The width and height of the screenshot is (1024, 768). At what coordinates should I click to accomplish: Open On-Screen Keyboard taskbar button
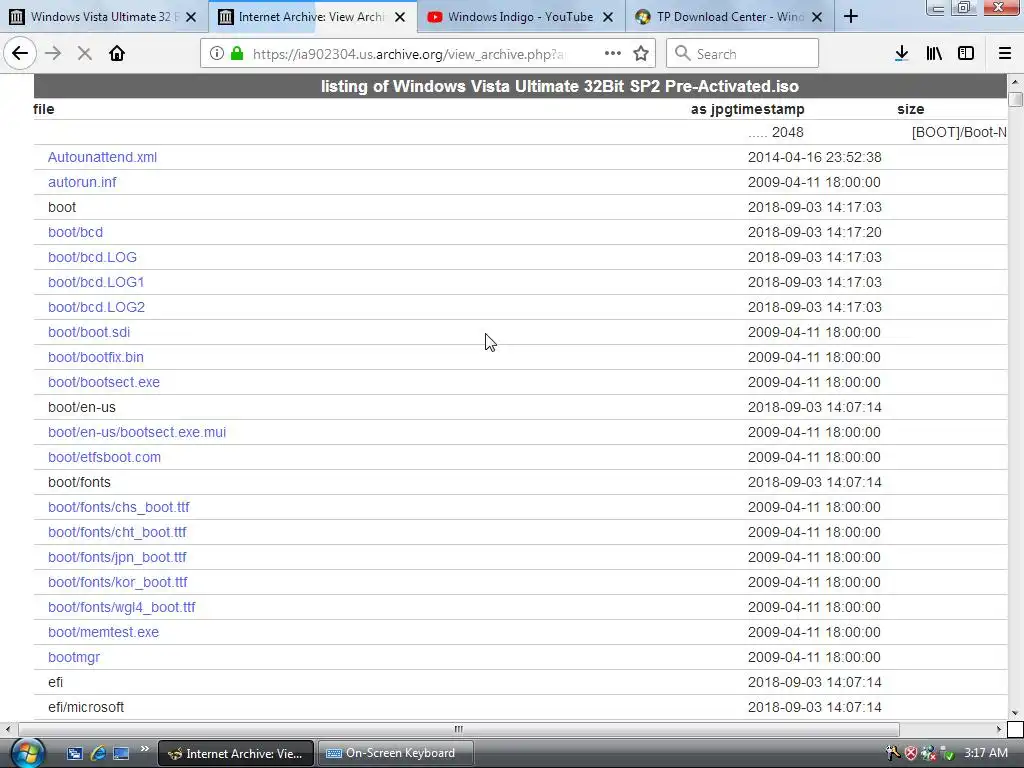395,753
